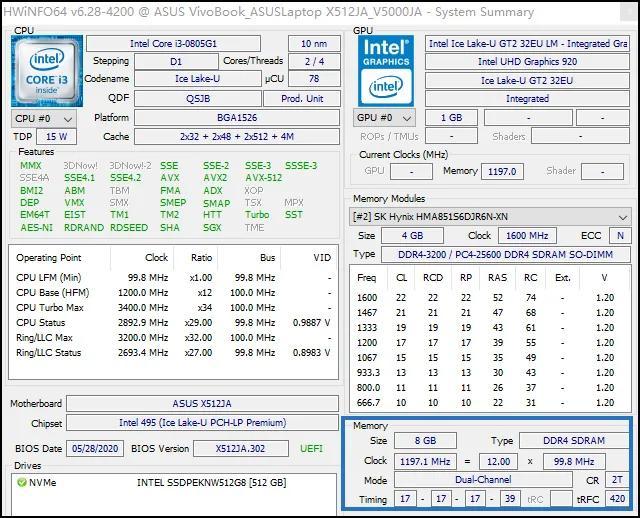Image resolution: width=640 pixels, height=518 pixels.
Task: Click the Intel UHD Graphics 920 field
Action: pos(527,62)
